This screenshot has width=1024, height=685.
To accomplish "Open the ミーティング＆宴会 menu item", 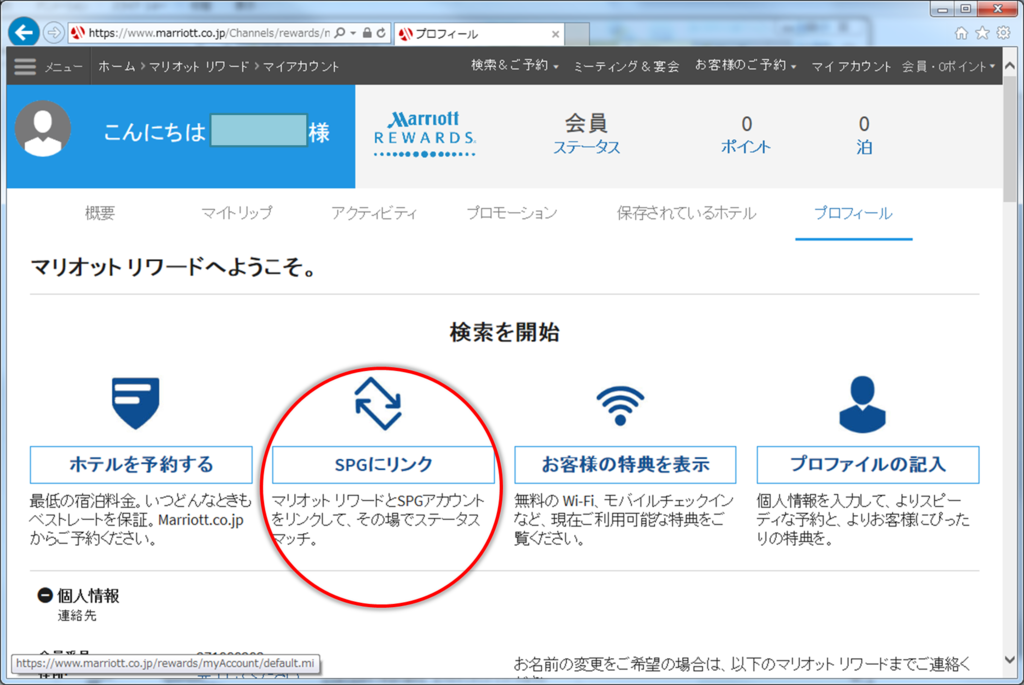I will click(x=626, y=66).
